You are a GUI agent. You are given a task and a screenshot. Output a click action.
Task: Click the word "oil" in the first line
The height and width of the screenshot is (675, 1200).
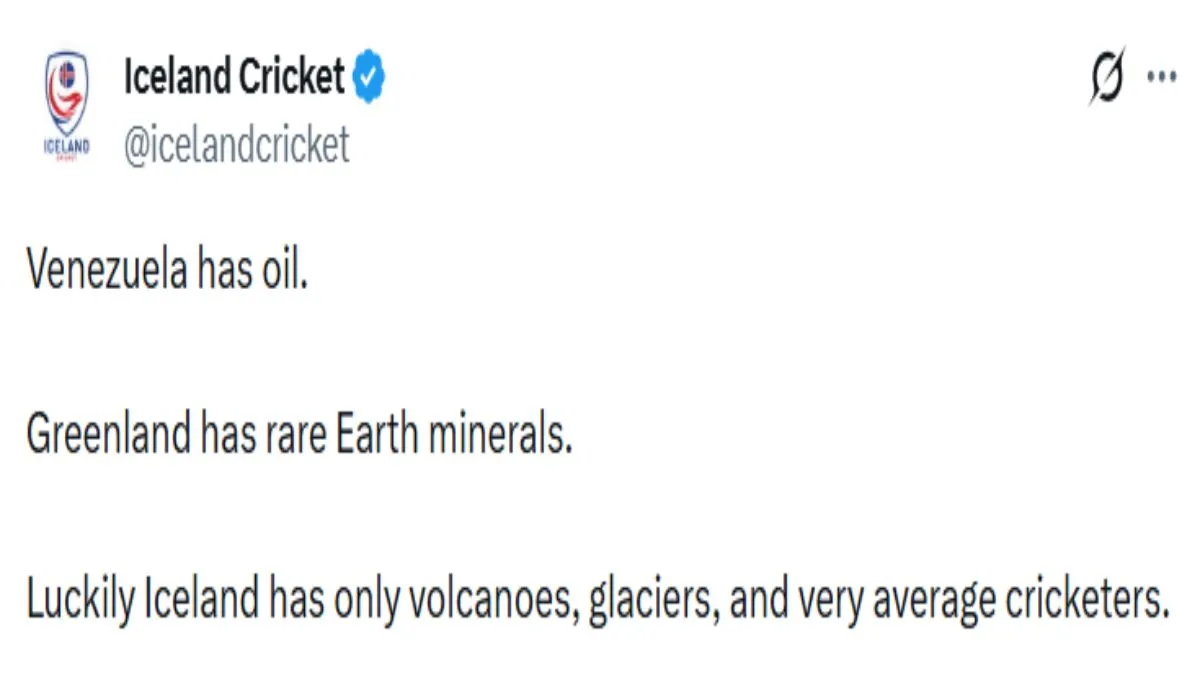click(x=287, y=272)
